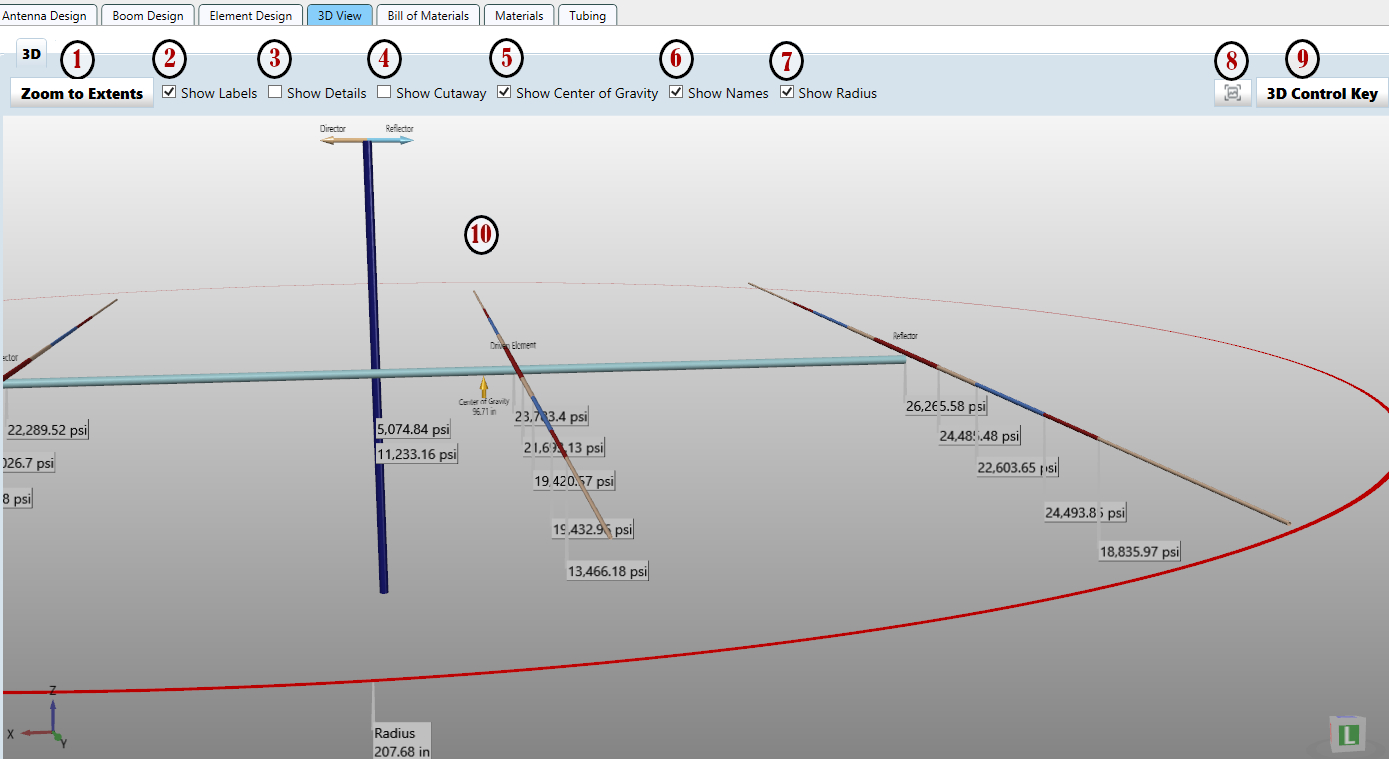1389x759 pixels.
Task: Click the Radius 207.68 in label
Action: point(402,741)
